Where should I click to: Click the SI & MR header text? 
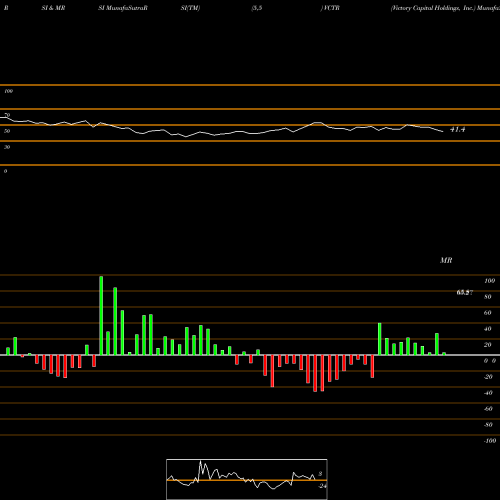(x=53, y=8)
